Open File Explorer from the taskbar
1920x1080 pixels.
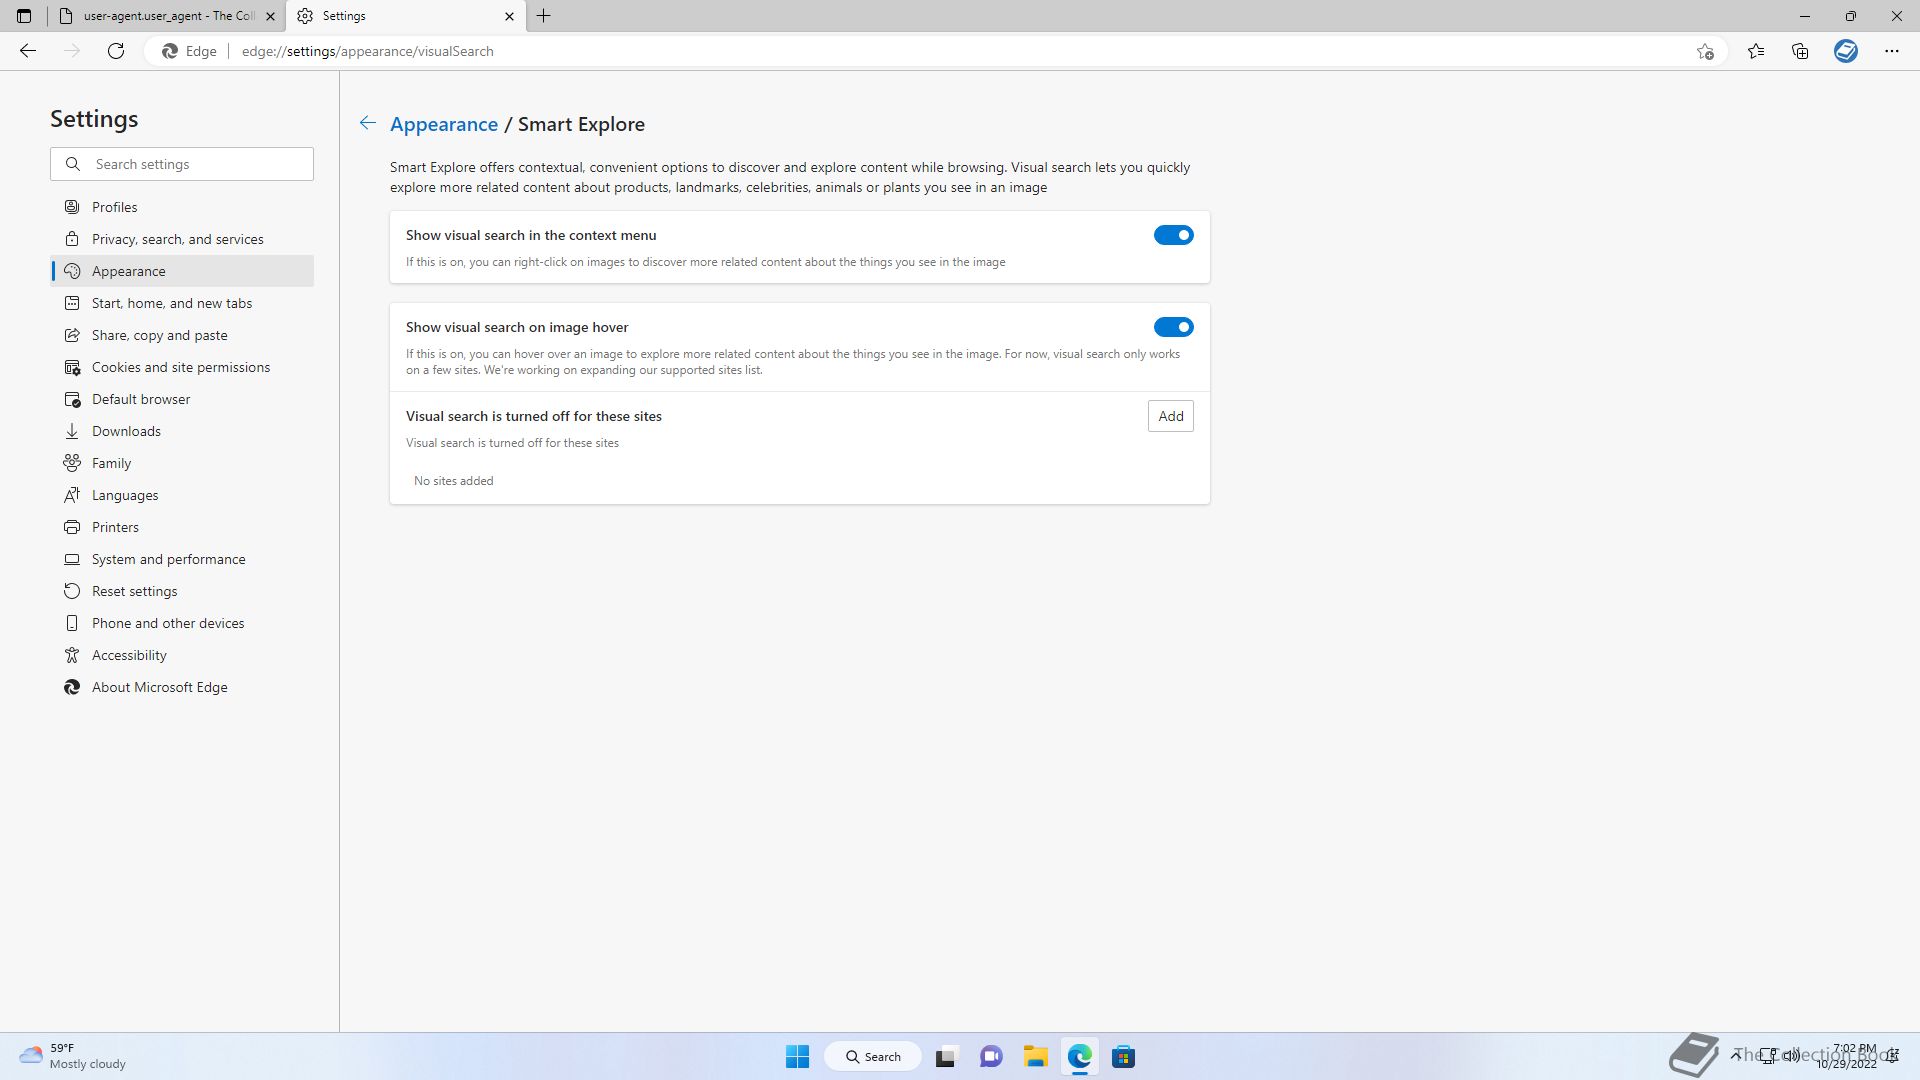[1035, 1056]
